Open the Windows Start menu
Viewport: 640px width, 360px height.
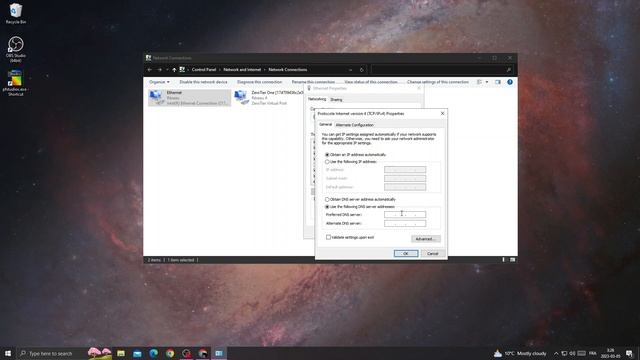(8, 353)
